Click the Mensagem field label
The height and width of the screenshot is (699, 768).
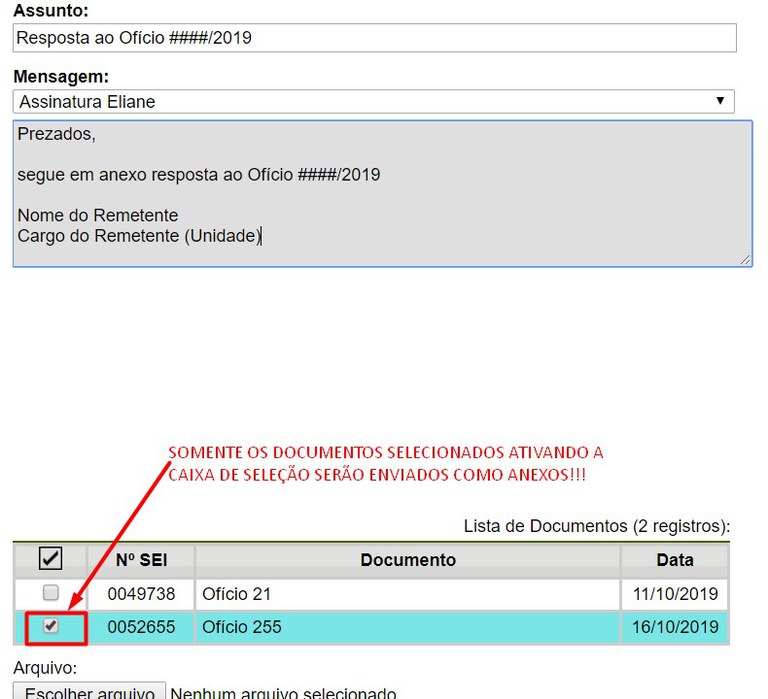61,76
